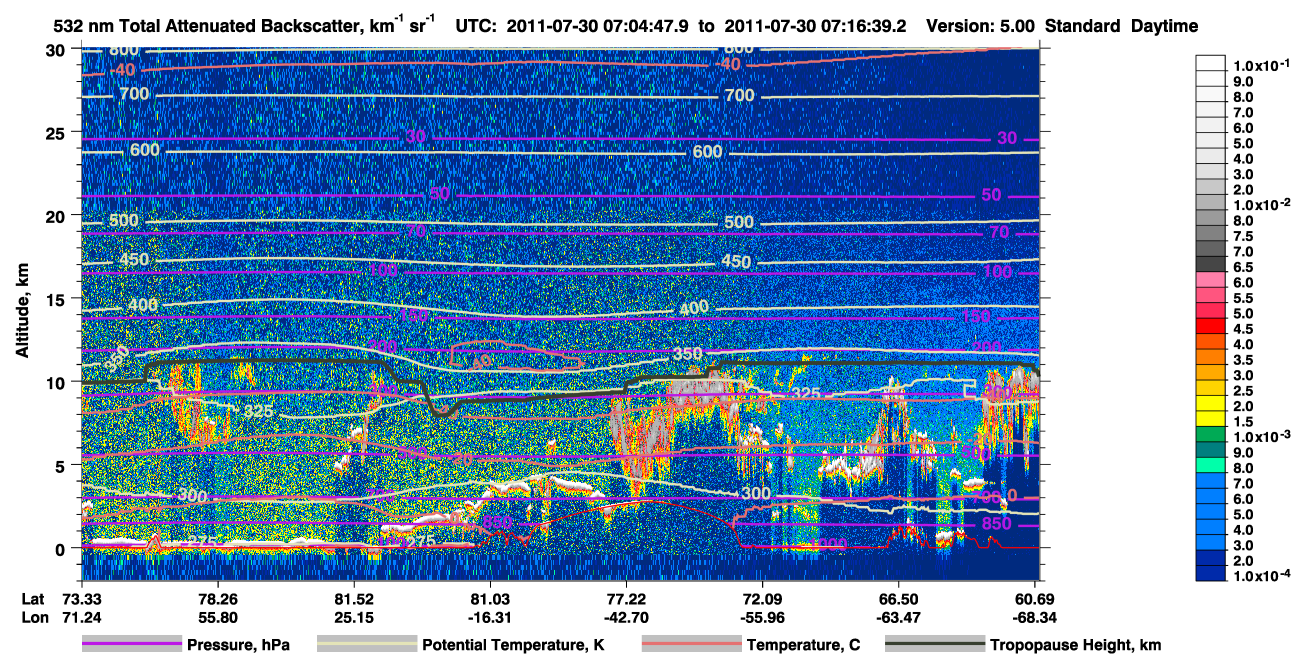Click the magenta Pressure, hPa legend line sample
Screen dimensions: 1300x667
[x=132, y=645]
